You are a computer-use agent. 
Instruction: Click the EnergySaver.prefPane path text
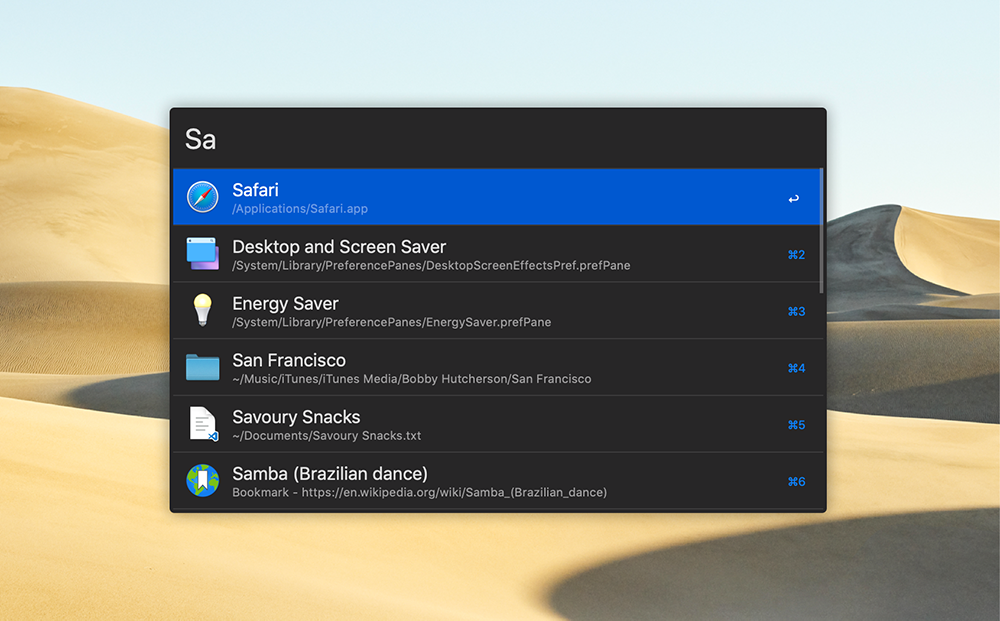tap(392, 323)
